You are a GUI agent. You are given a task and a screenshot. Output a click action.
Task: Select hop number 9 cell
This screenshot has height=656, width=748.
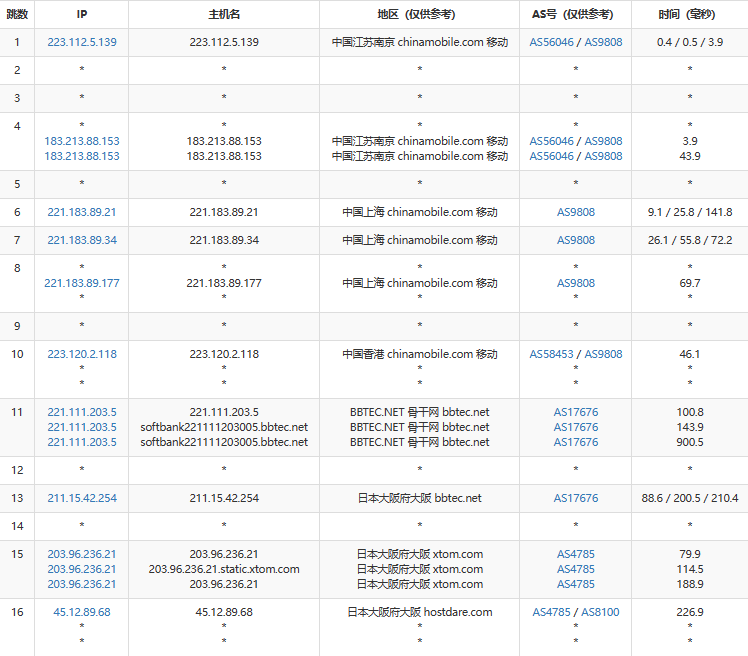[17, 326]
